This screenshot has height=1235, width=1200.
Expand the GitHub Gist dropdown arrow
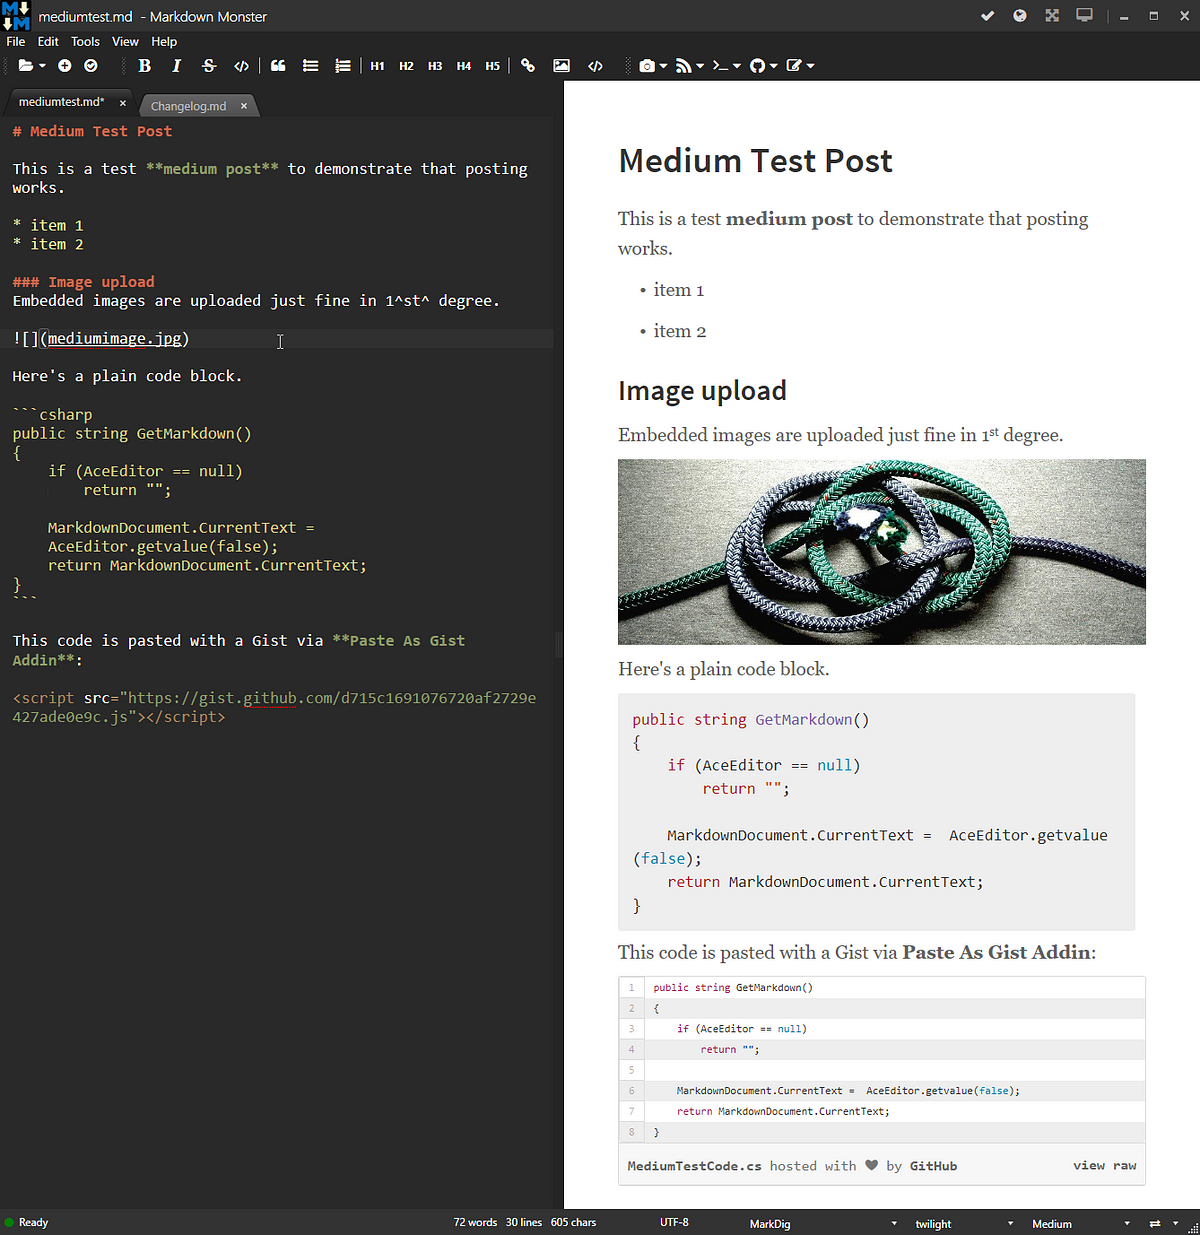tap(774, 66)
